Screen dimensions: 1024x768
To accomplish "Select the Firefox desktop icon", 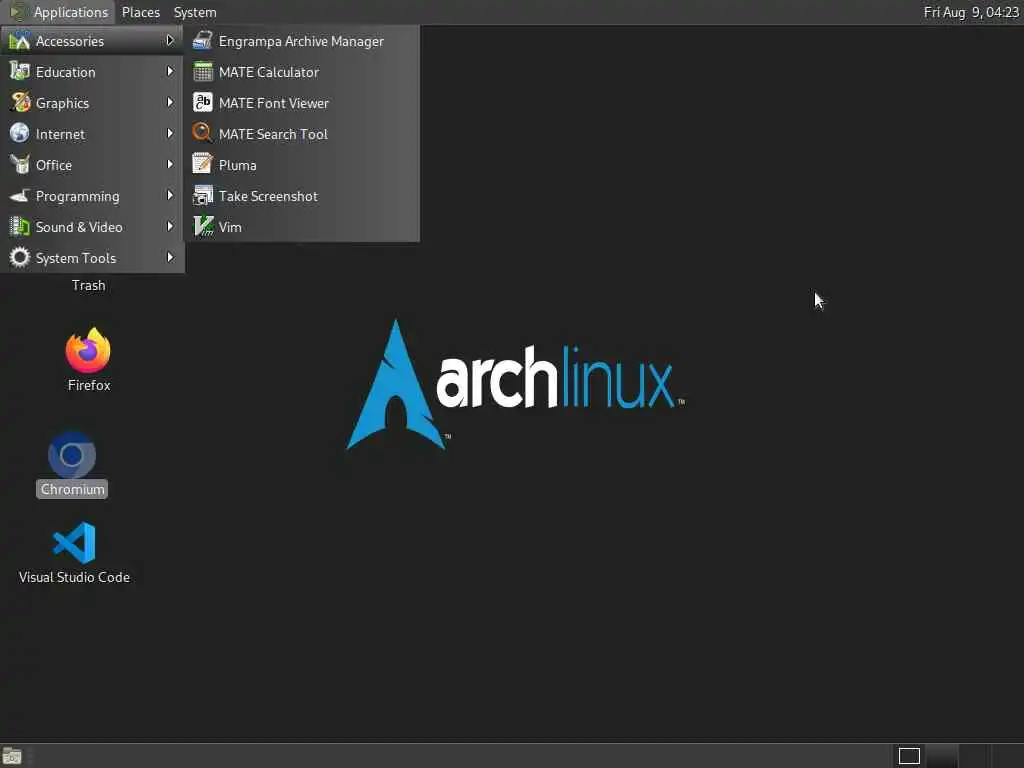I will pos(88,351).
